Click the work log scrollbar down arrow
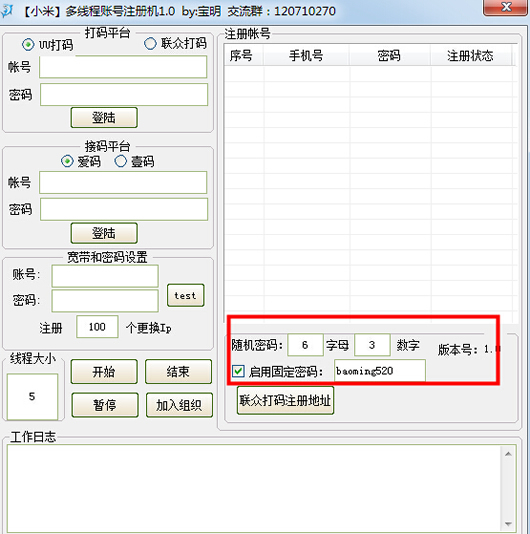Screen dimensions: 530x534 (508, 523)
